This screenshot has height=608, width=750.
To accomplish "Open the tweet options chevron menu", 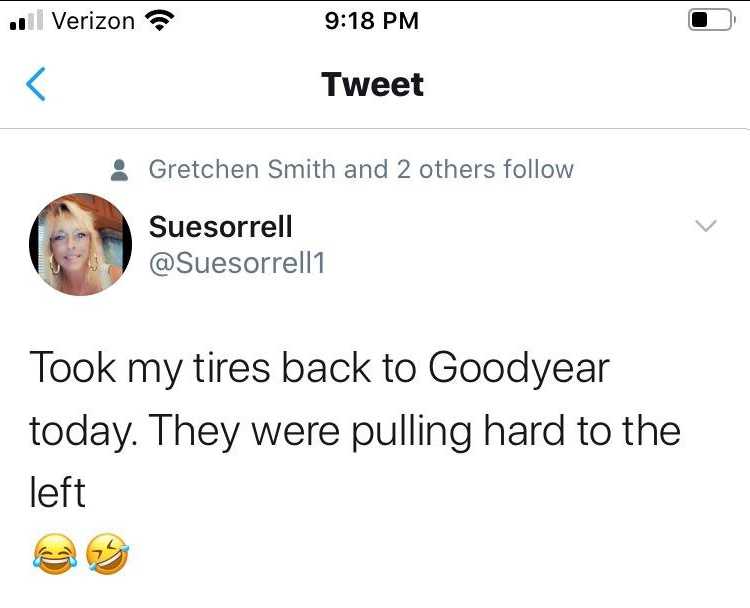I will (706, 227).
